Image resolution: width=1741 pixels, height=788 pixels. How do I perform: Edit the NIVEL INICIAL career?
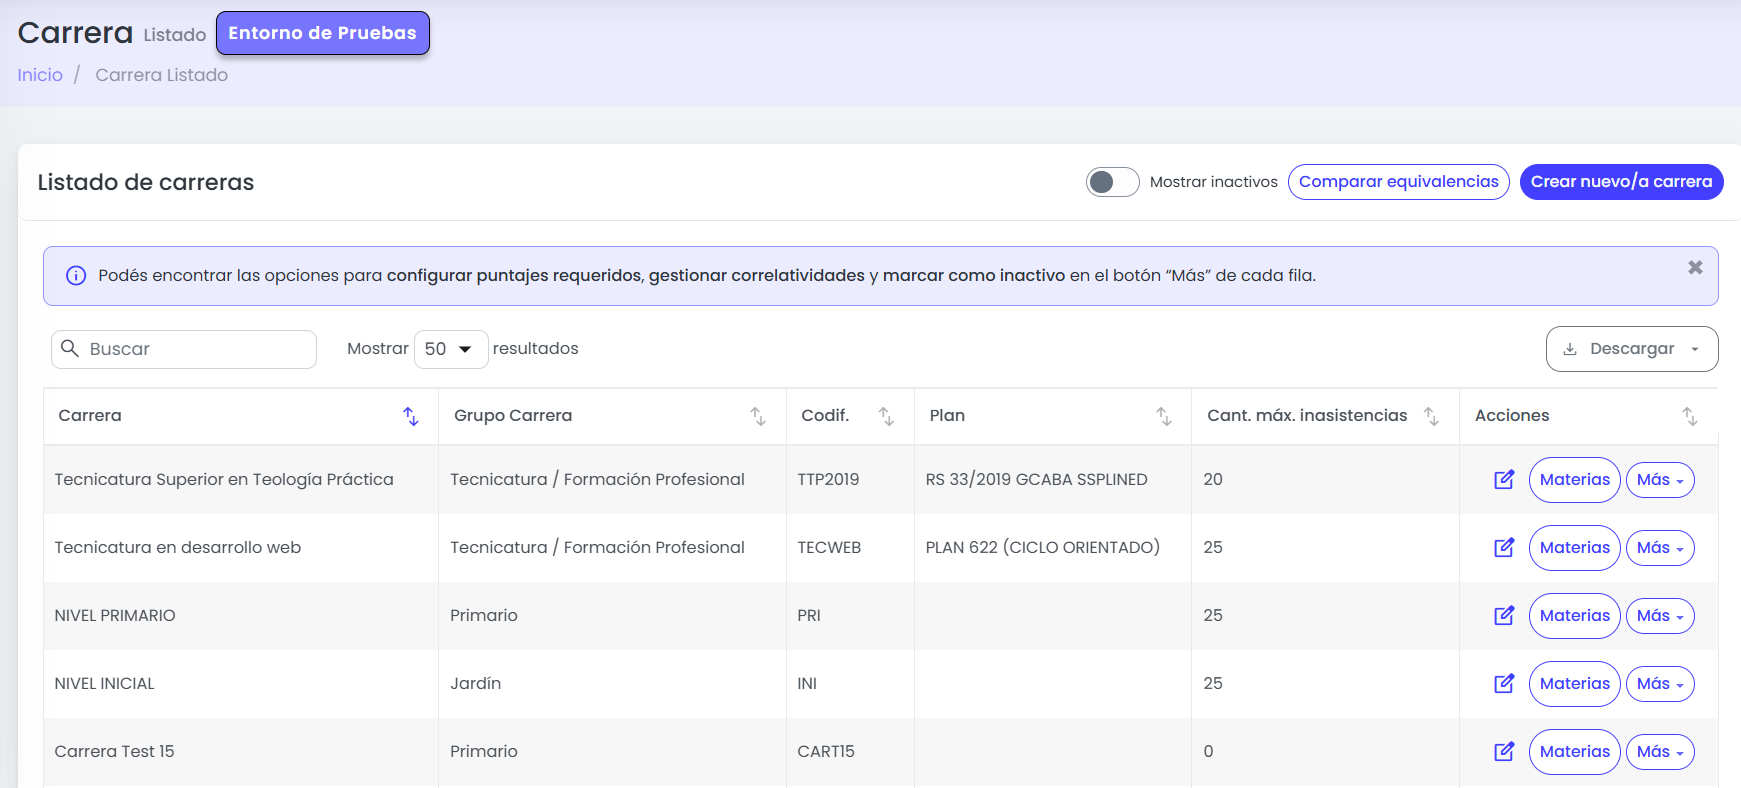tap(1504, 684)
